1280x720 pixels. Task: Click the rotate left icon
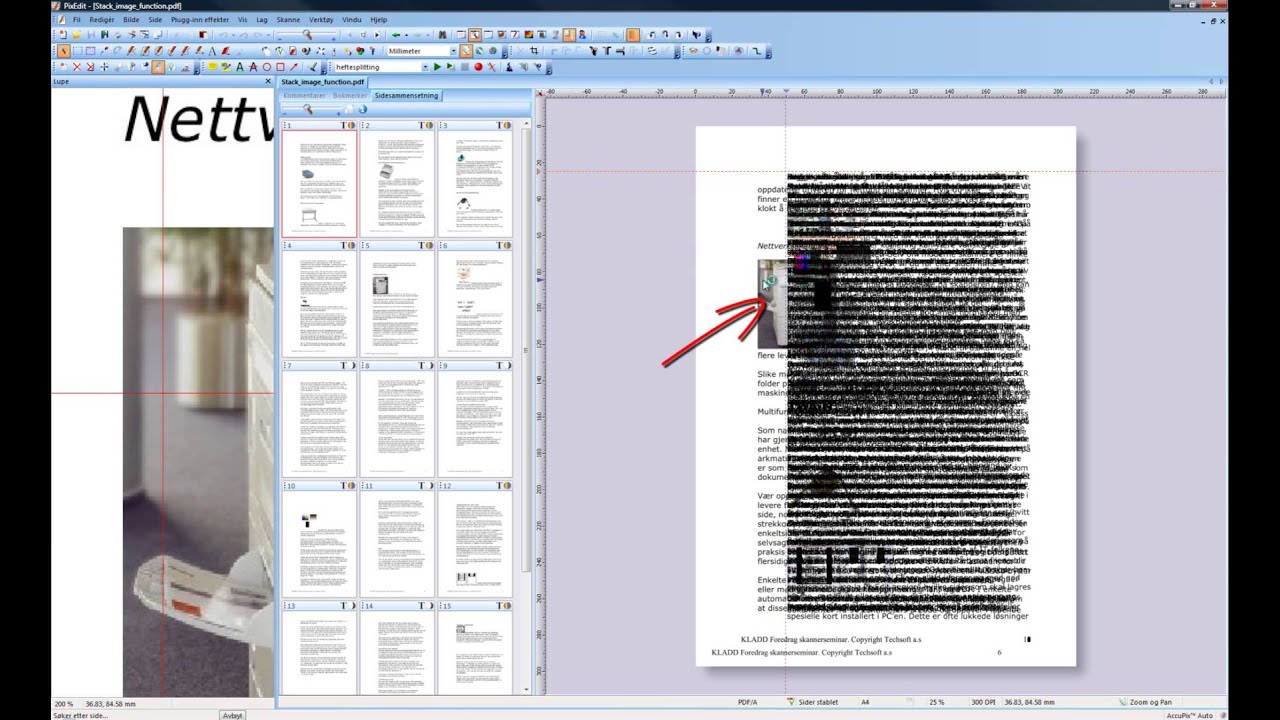(652, 34)
